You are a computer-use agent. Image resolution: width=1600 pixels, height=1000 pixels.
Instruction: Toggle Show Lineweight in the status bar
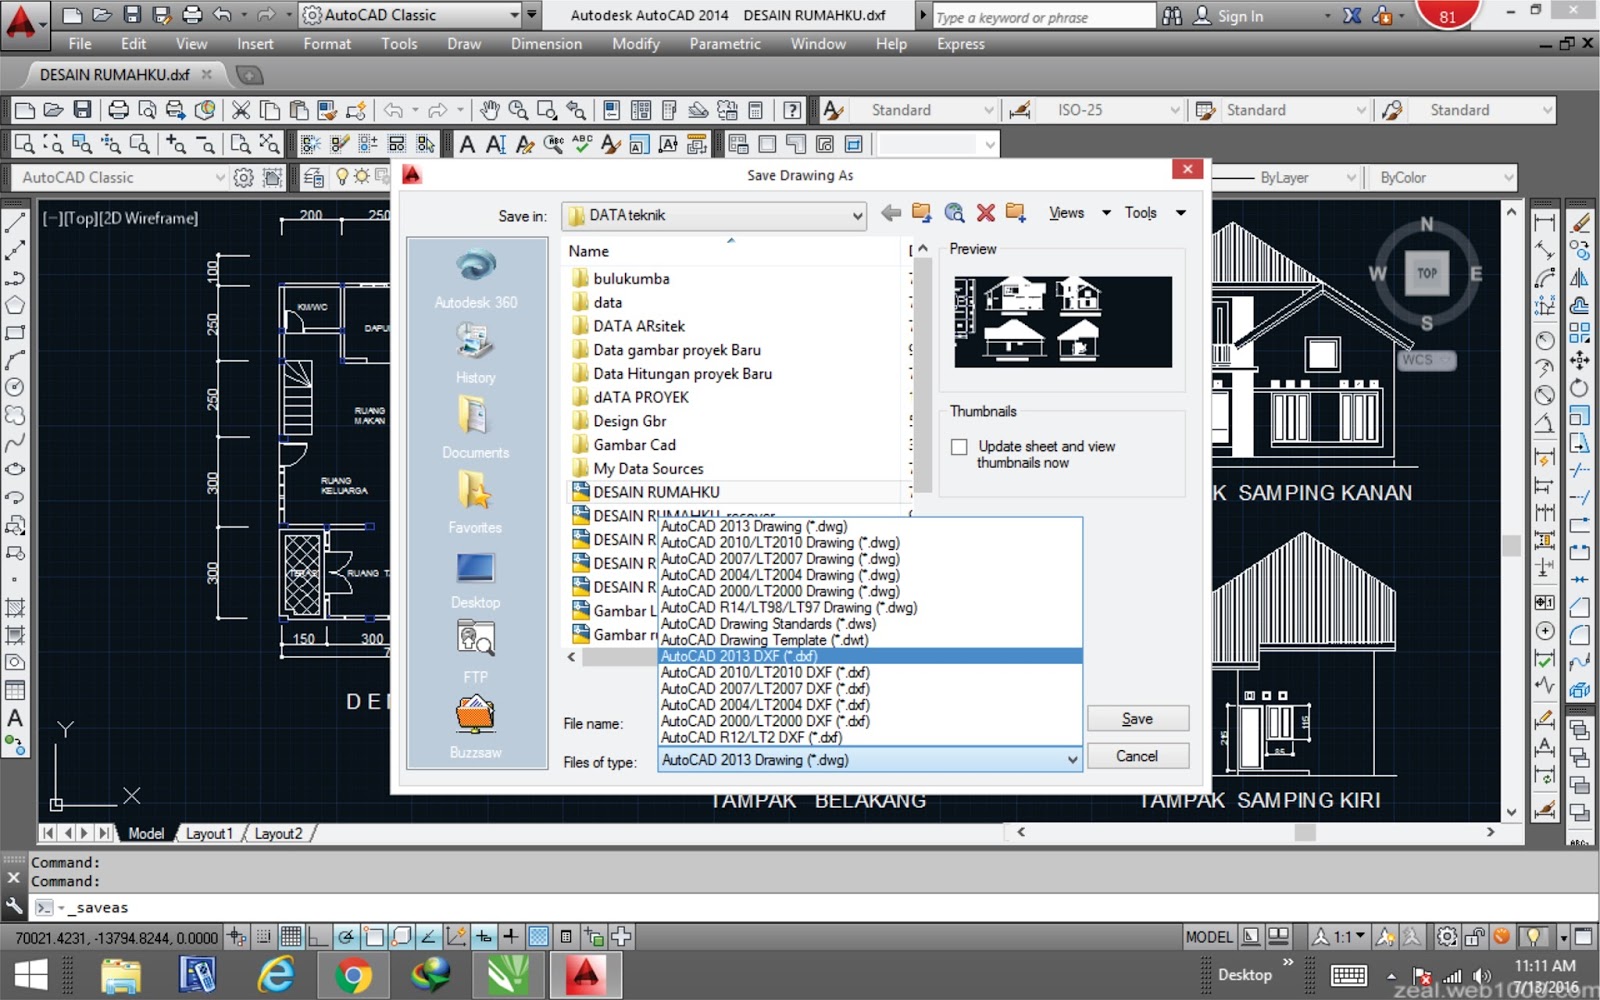coord(511,937)
